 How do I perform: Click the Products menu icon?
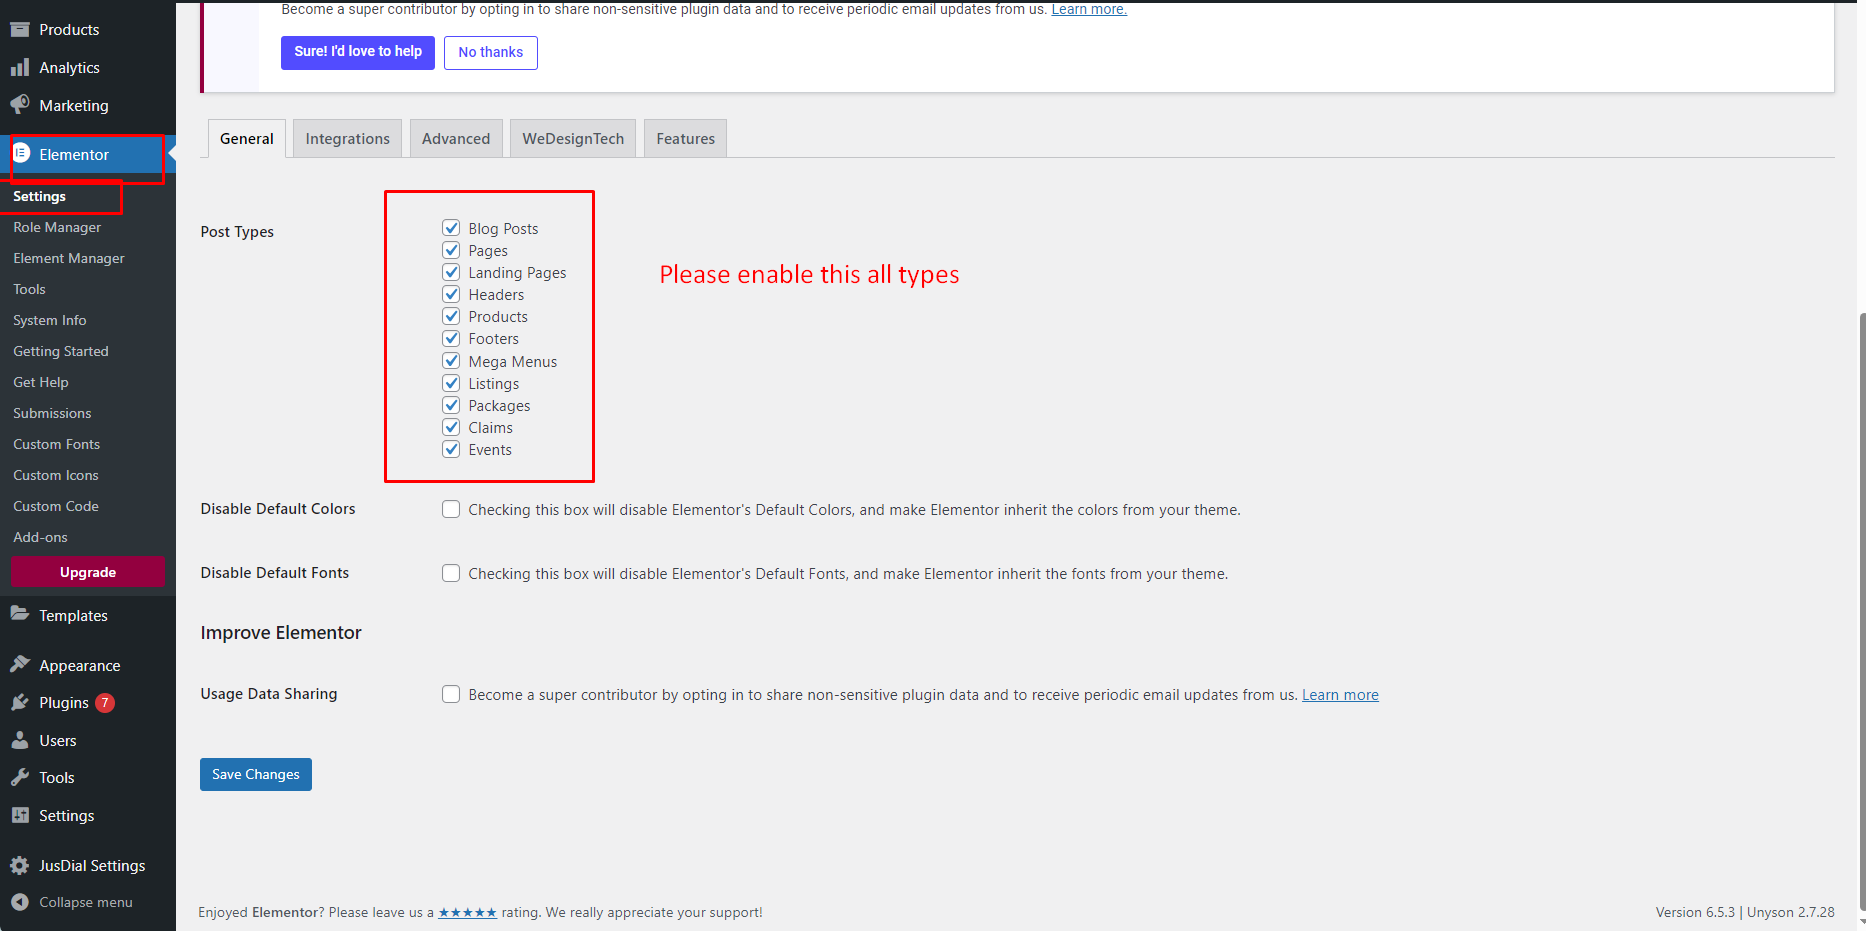(20, 29)
